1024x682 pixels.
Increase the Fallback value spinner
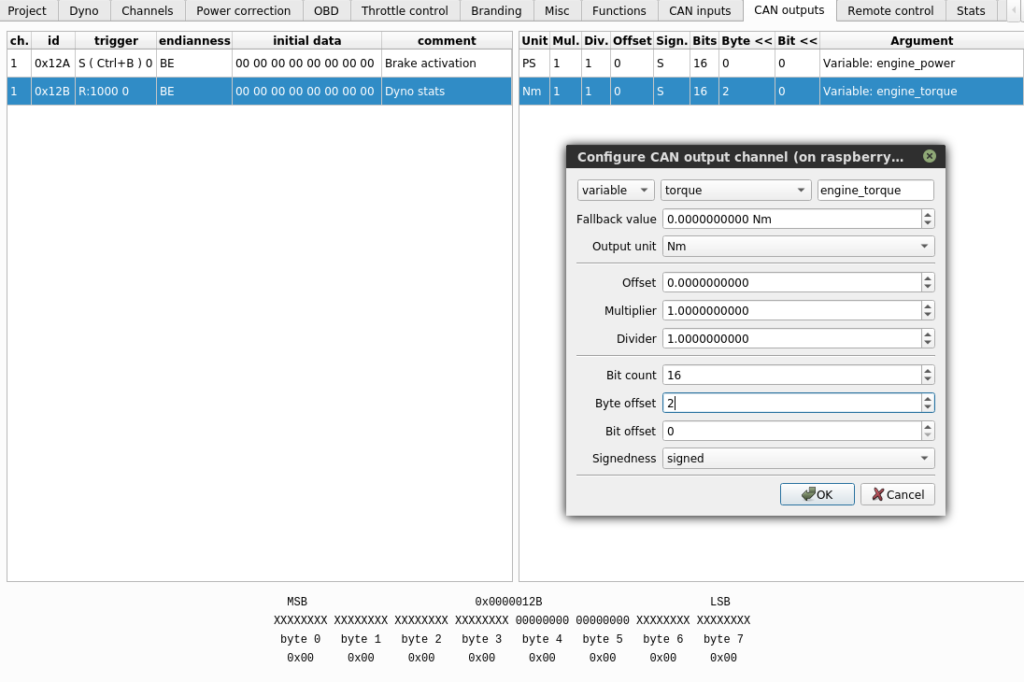927,214
